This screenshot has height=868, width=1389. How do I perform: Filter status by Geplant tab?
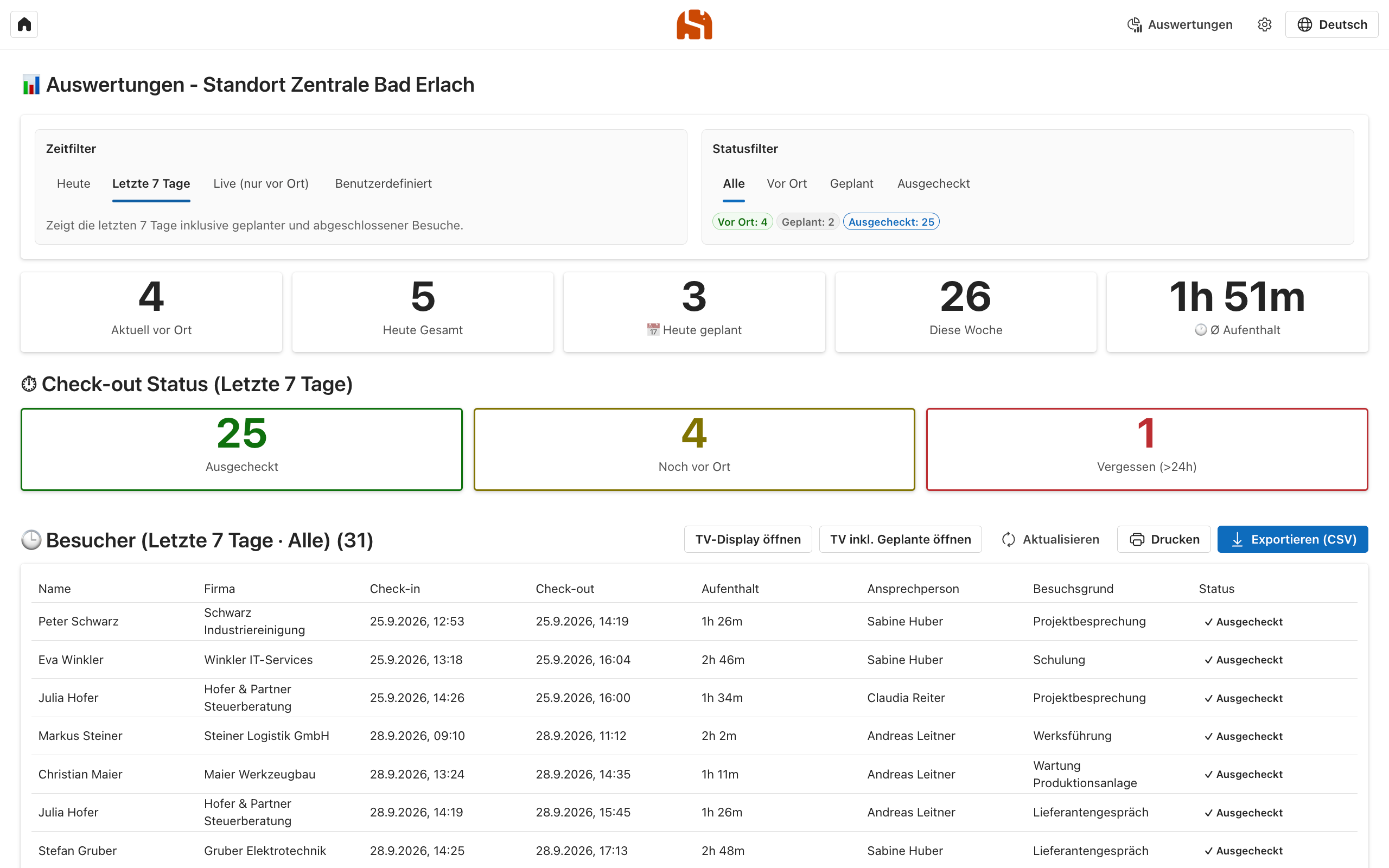click(x=852, y=184)
